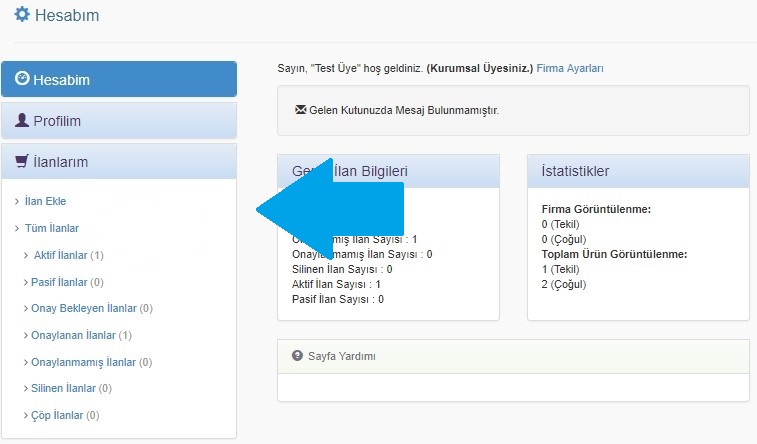Open Silinen İlanlar list
Image resolution: width=757 pixels, height=444 pixels.
(64, 388)
